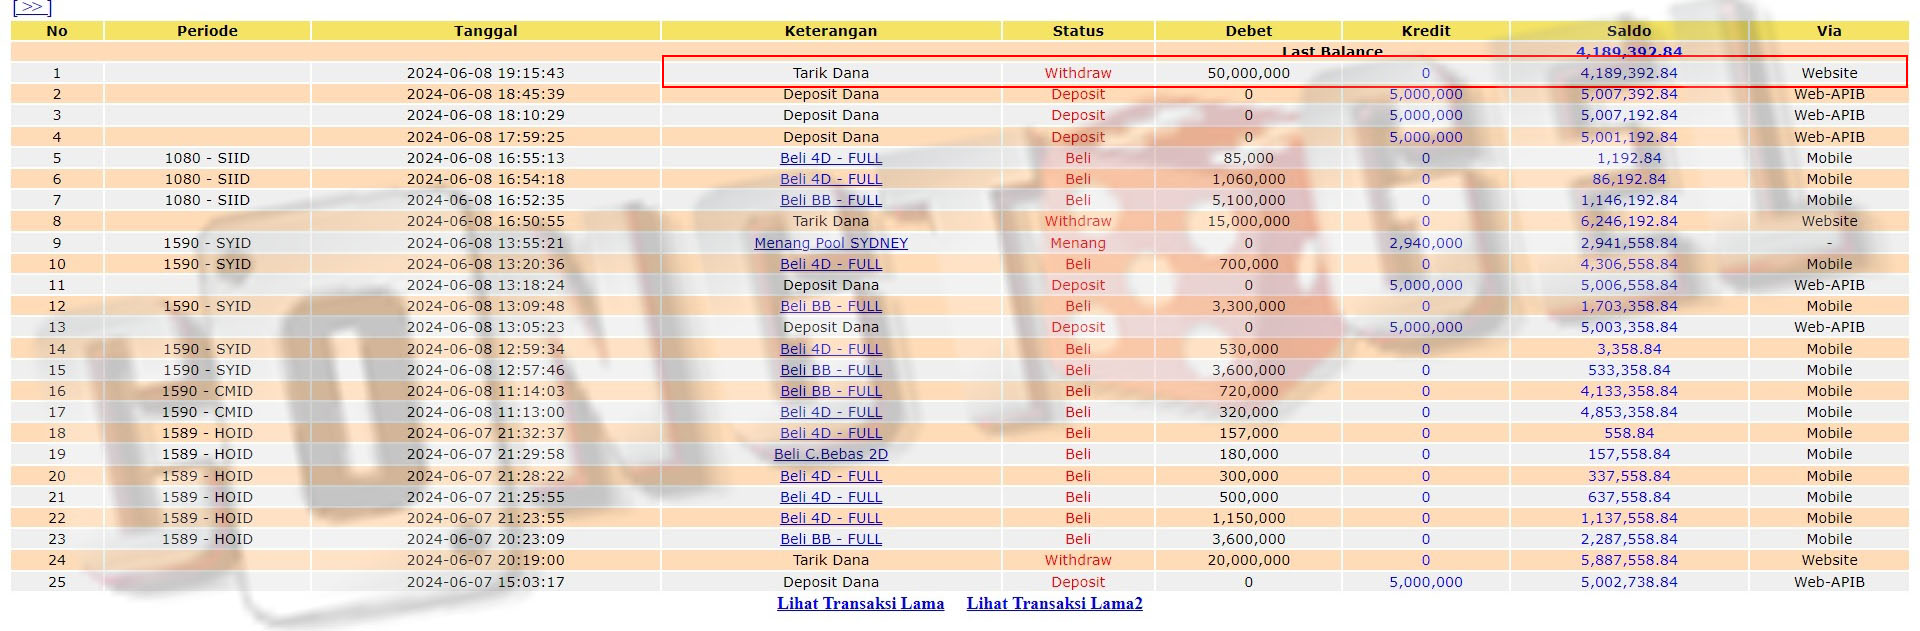1920x631 pixels.
Task: Click the Saldo column header
Action: pyautogui.click(x=1628, y=31)
